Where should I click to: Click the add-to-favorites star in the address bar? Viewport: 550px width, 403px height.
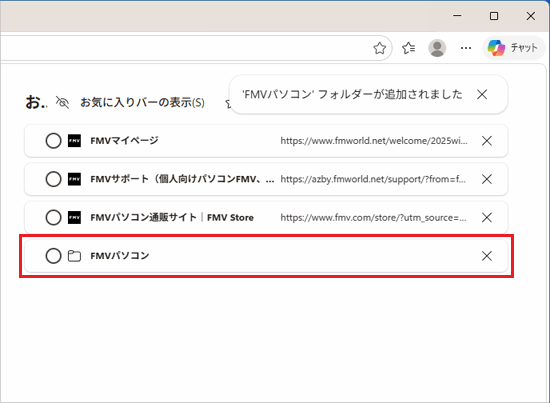pyautogui.click(x=379, y=48)
